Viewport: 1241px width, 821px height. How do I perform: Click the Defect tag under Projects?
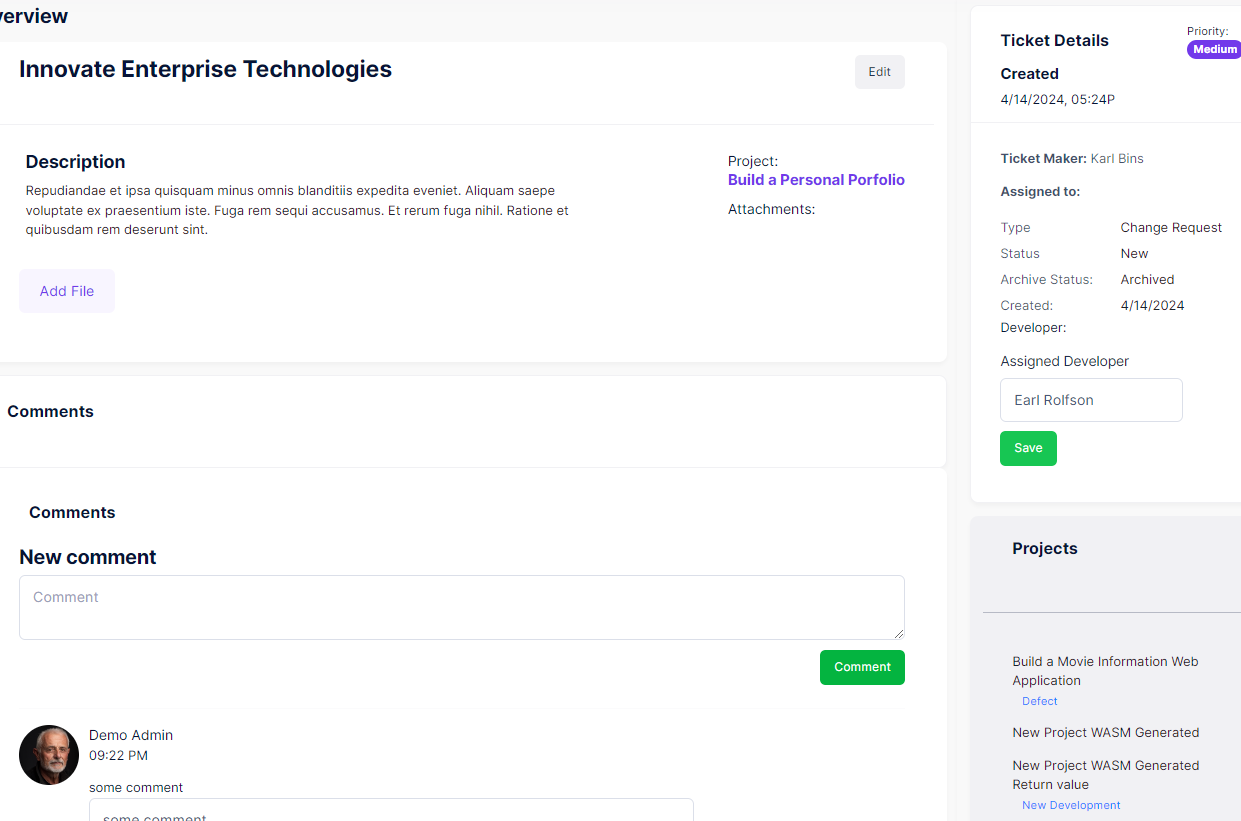1040,701
